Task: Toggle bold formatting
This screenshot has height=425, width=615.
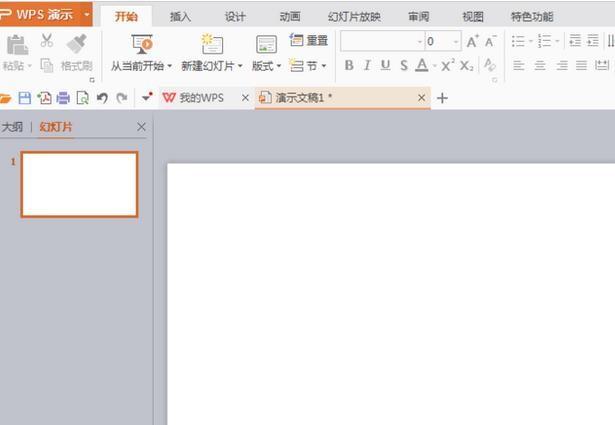Action: coord(349,66)
